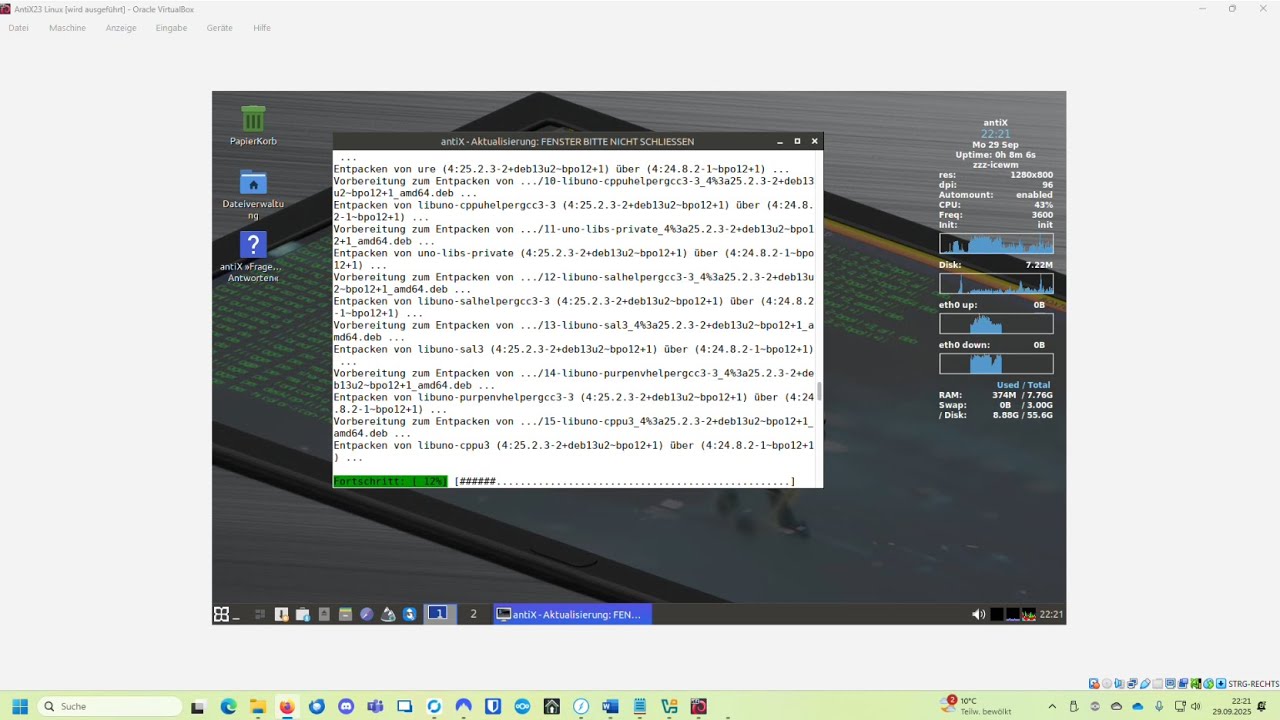Image resolution: width=1280 pixels, height=720 pixels.
Task: Click the volume speaker icon in antiX tray
Action: (978, 614)
